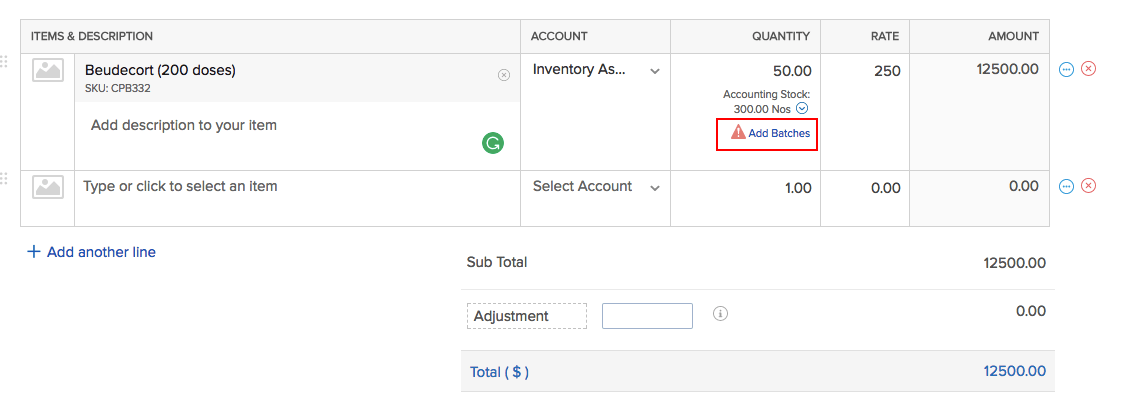
Task: Remove the Beudecort line item
Action: click(1089, 69)
